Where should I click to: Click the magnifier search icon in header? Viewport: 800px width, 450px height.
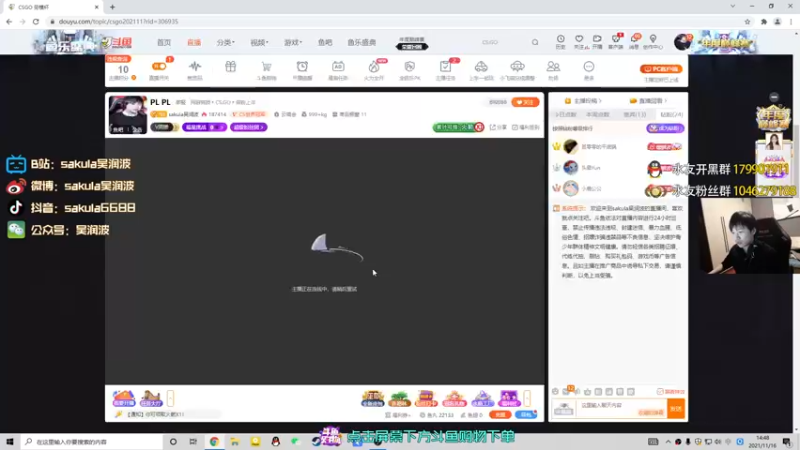[535, 42]
